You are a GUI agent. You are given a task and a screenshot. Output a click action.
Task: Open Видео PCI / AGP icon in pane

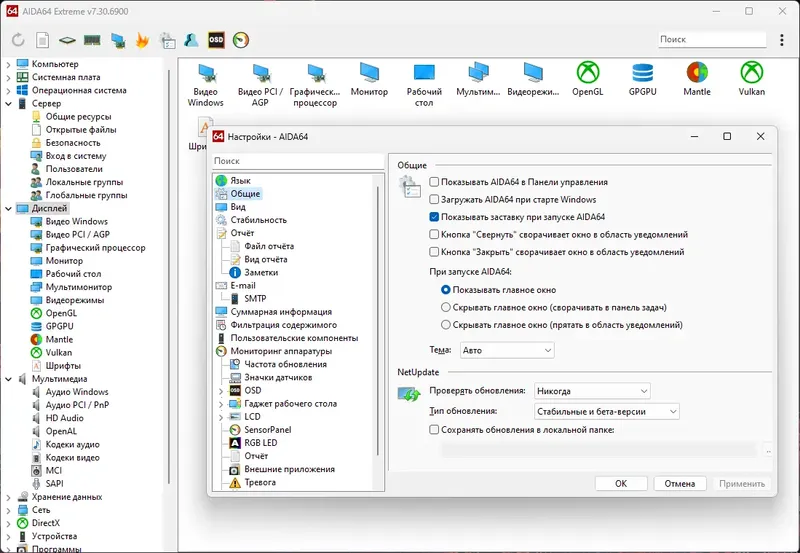(260, 84)
